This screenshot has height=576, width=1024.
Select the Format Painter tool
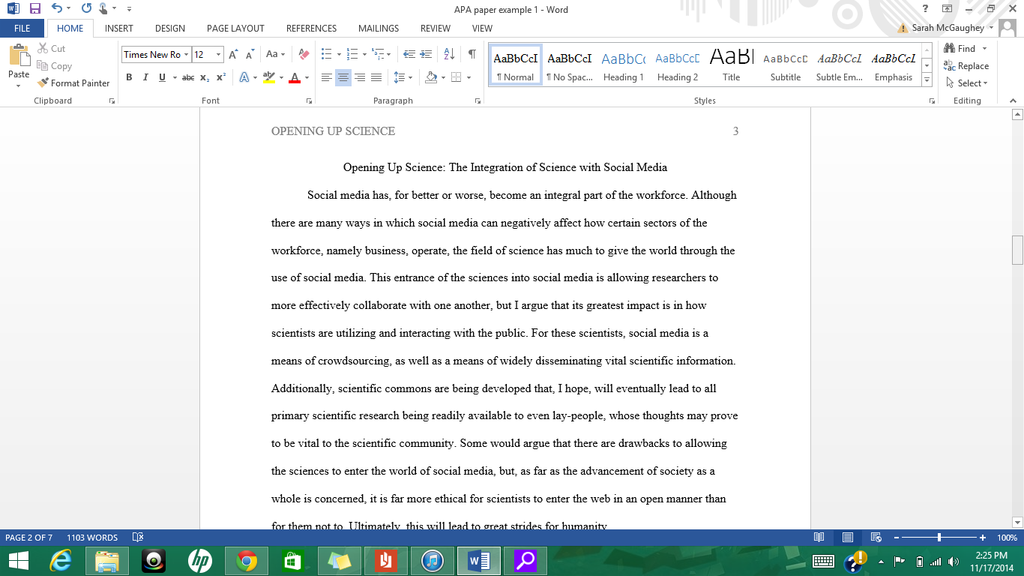(74, 83)
